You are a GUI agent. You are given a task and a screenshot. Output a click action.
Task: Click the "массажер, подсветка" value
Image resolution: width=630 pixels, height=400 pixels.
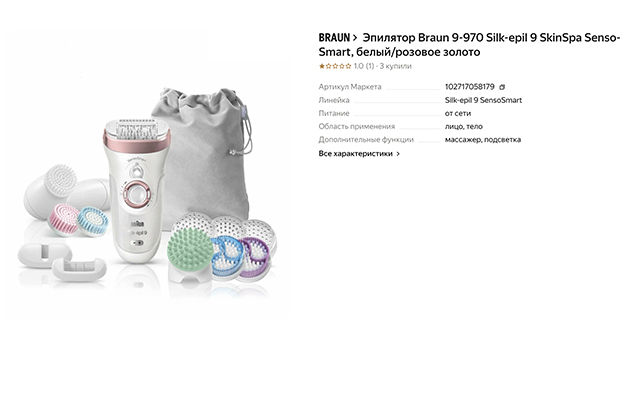(x=483, y=140)
